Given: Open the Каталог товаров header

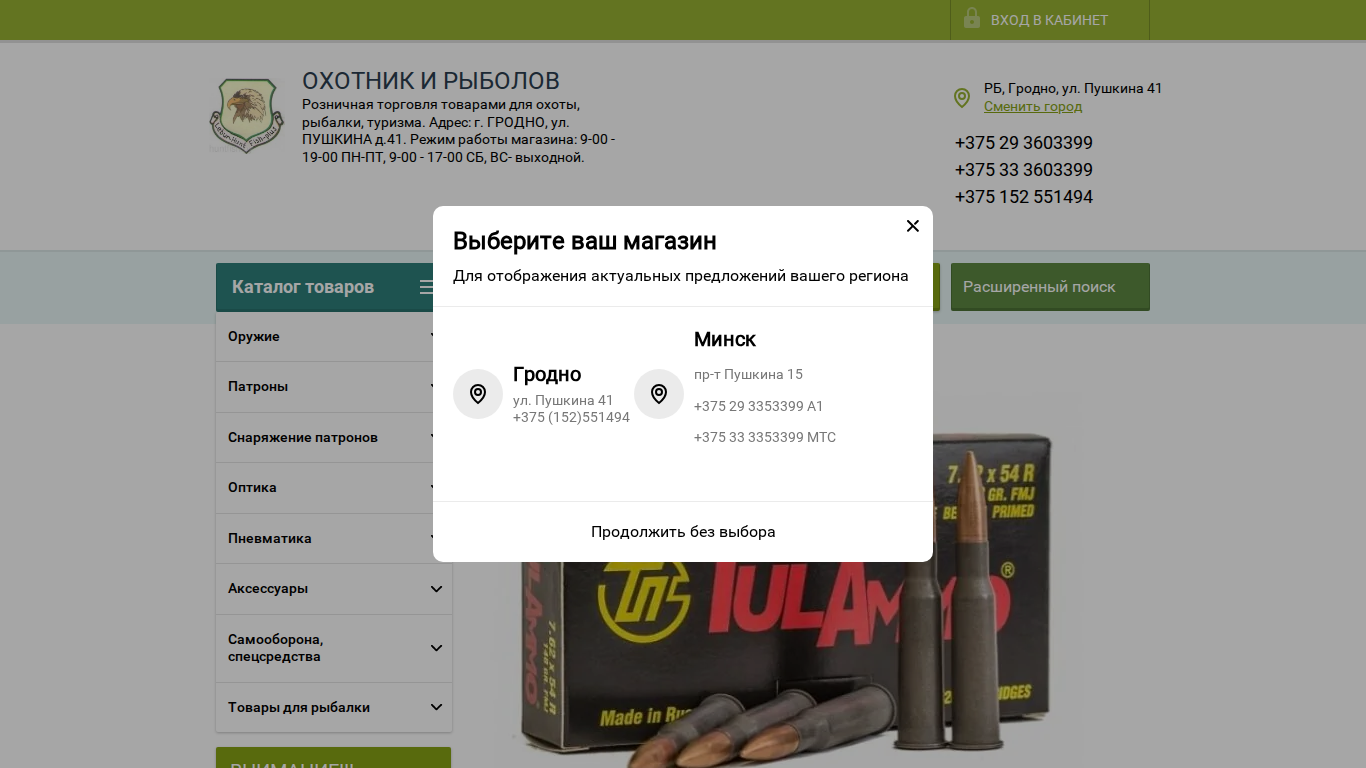Looking at the screenshot, I should click(334, 287).
